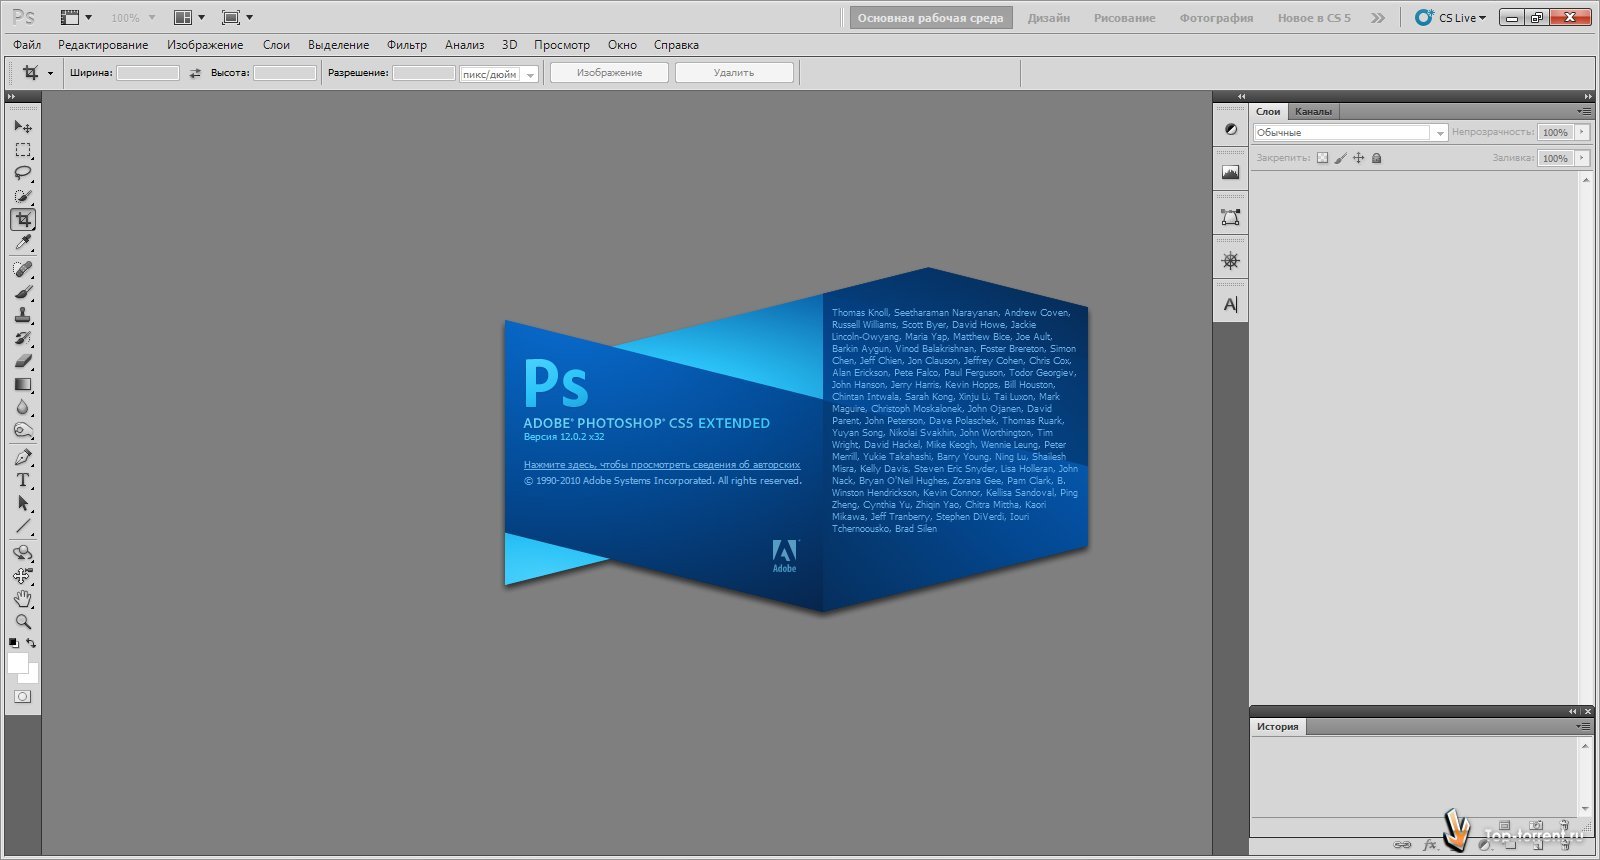Open the Изображение menu
The width and height of the screenshot is (1600, 860).
[x=205, y=45]
